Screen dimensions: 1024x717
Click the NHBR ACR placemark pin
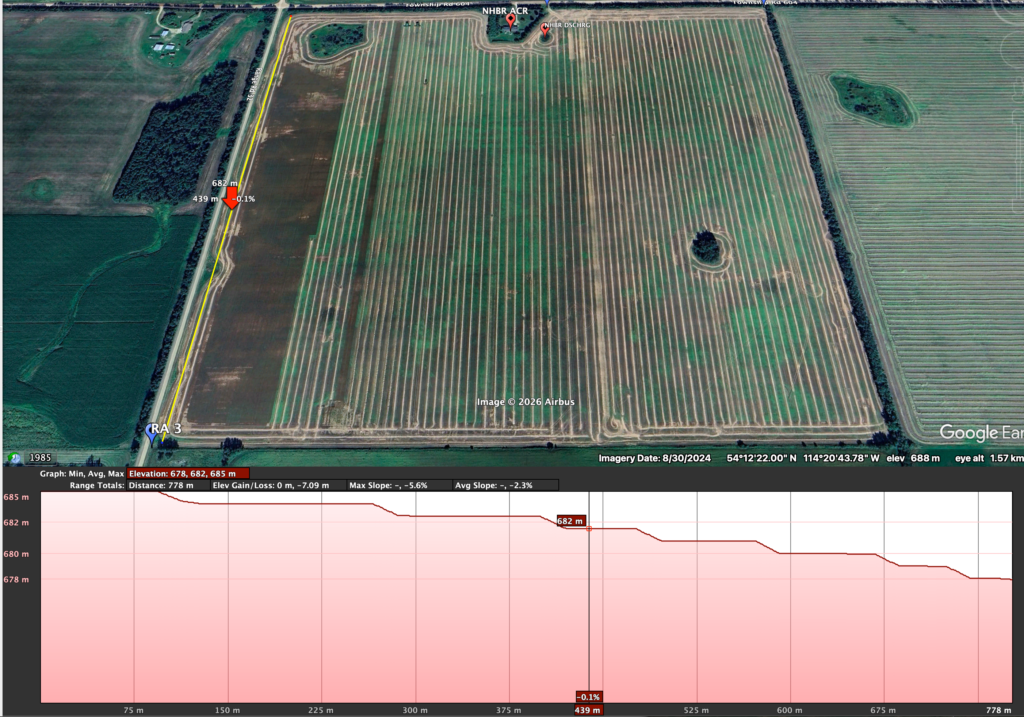tap(510, 20)
